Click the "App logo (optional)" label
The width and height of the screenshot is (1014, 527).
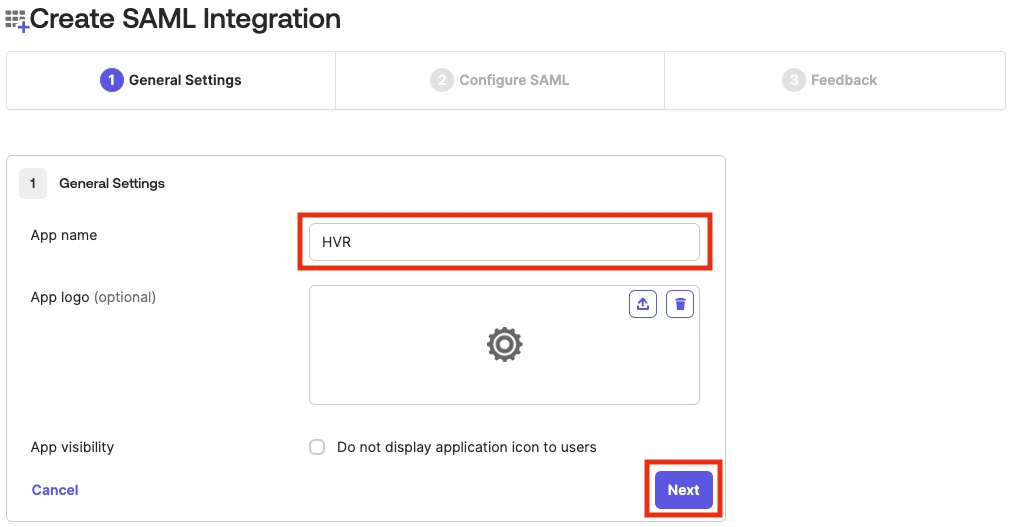click(93, 297)
